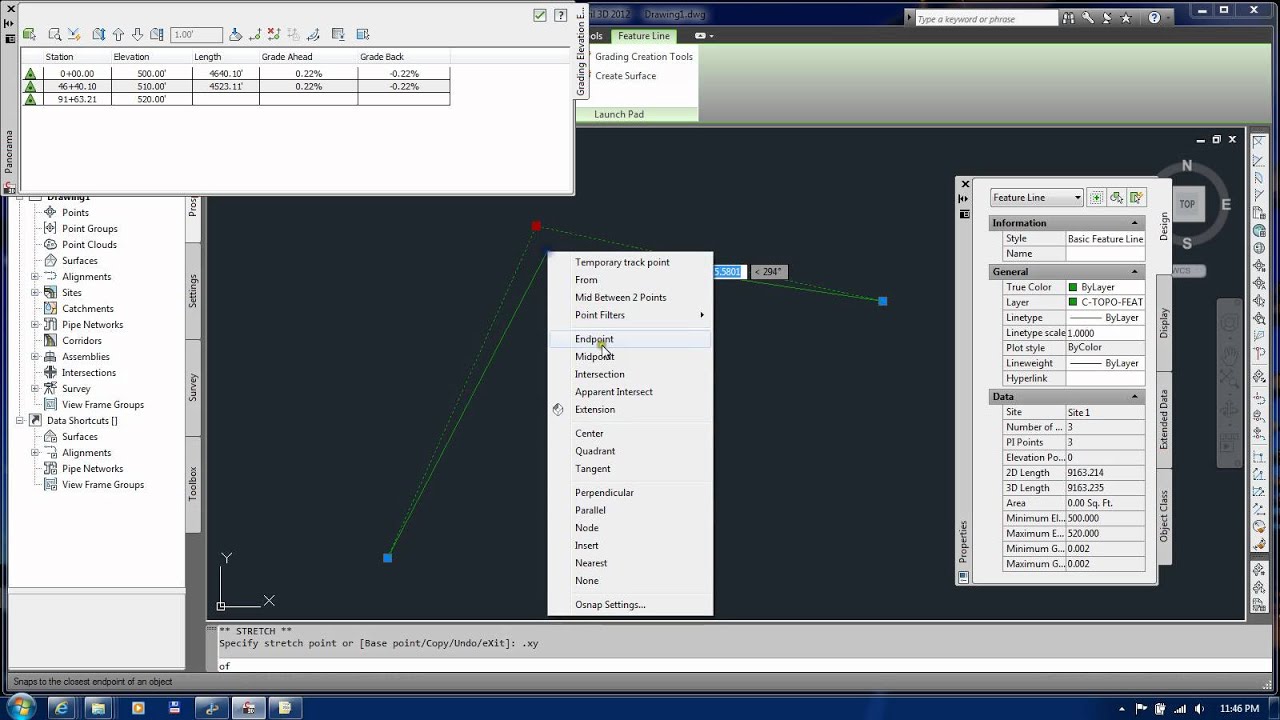This screenshot has width=1280, height=720.
Task: Click the wrench/key icon next to search
Action: [x=1089, y=18]
